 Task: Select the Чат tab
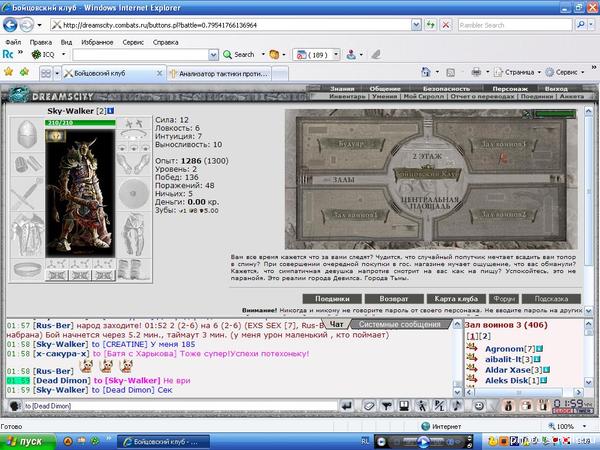(336, 324)
